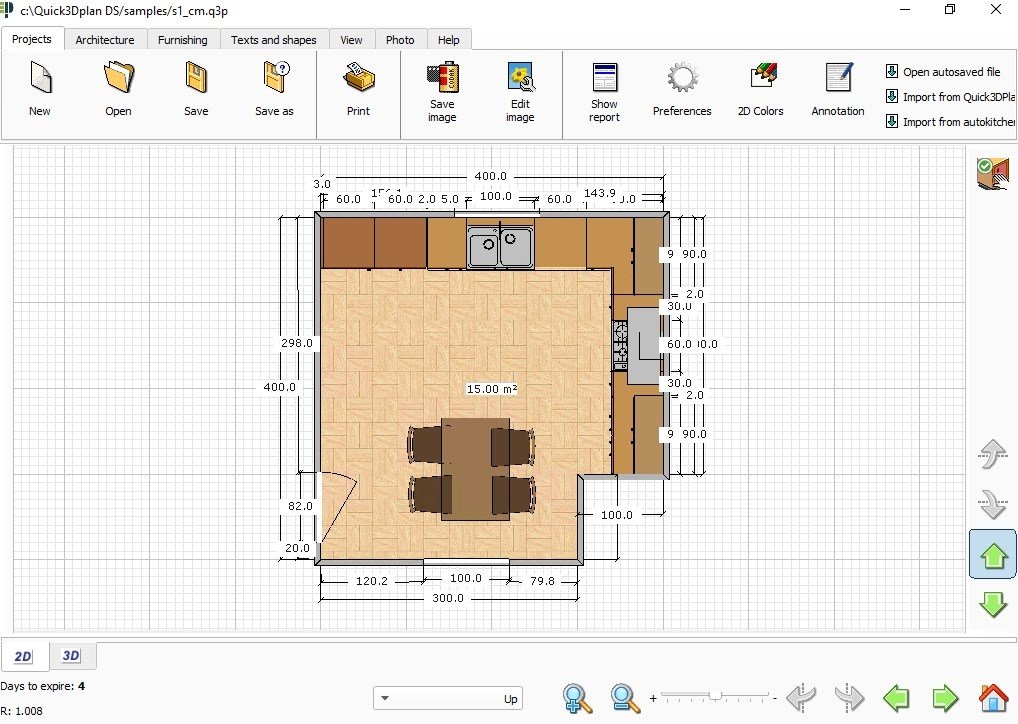Click the green up arrow in sidebar
1018x724 pixels.
point(993,555)
